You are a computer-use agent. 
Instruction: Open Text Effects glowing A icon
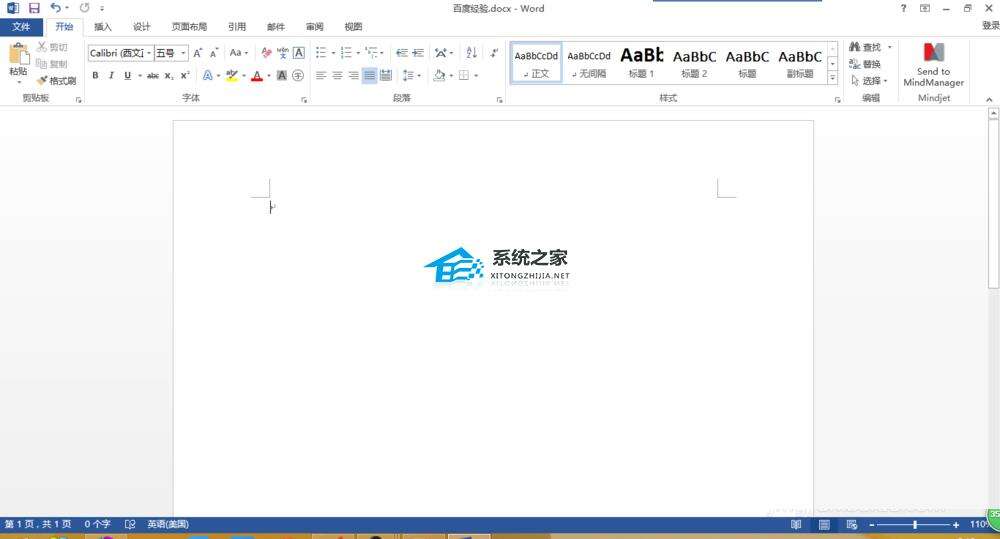208,75
